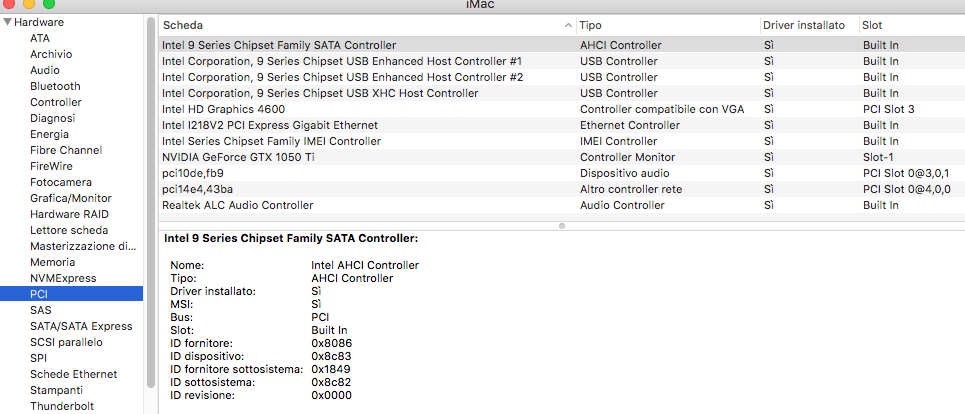Open Fotocamera in the sidebar
The image size is (965, 414).
tap(61, 182)
